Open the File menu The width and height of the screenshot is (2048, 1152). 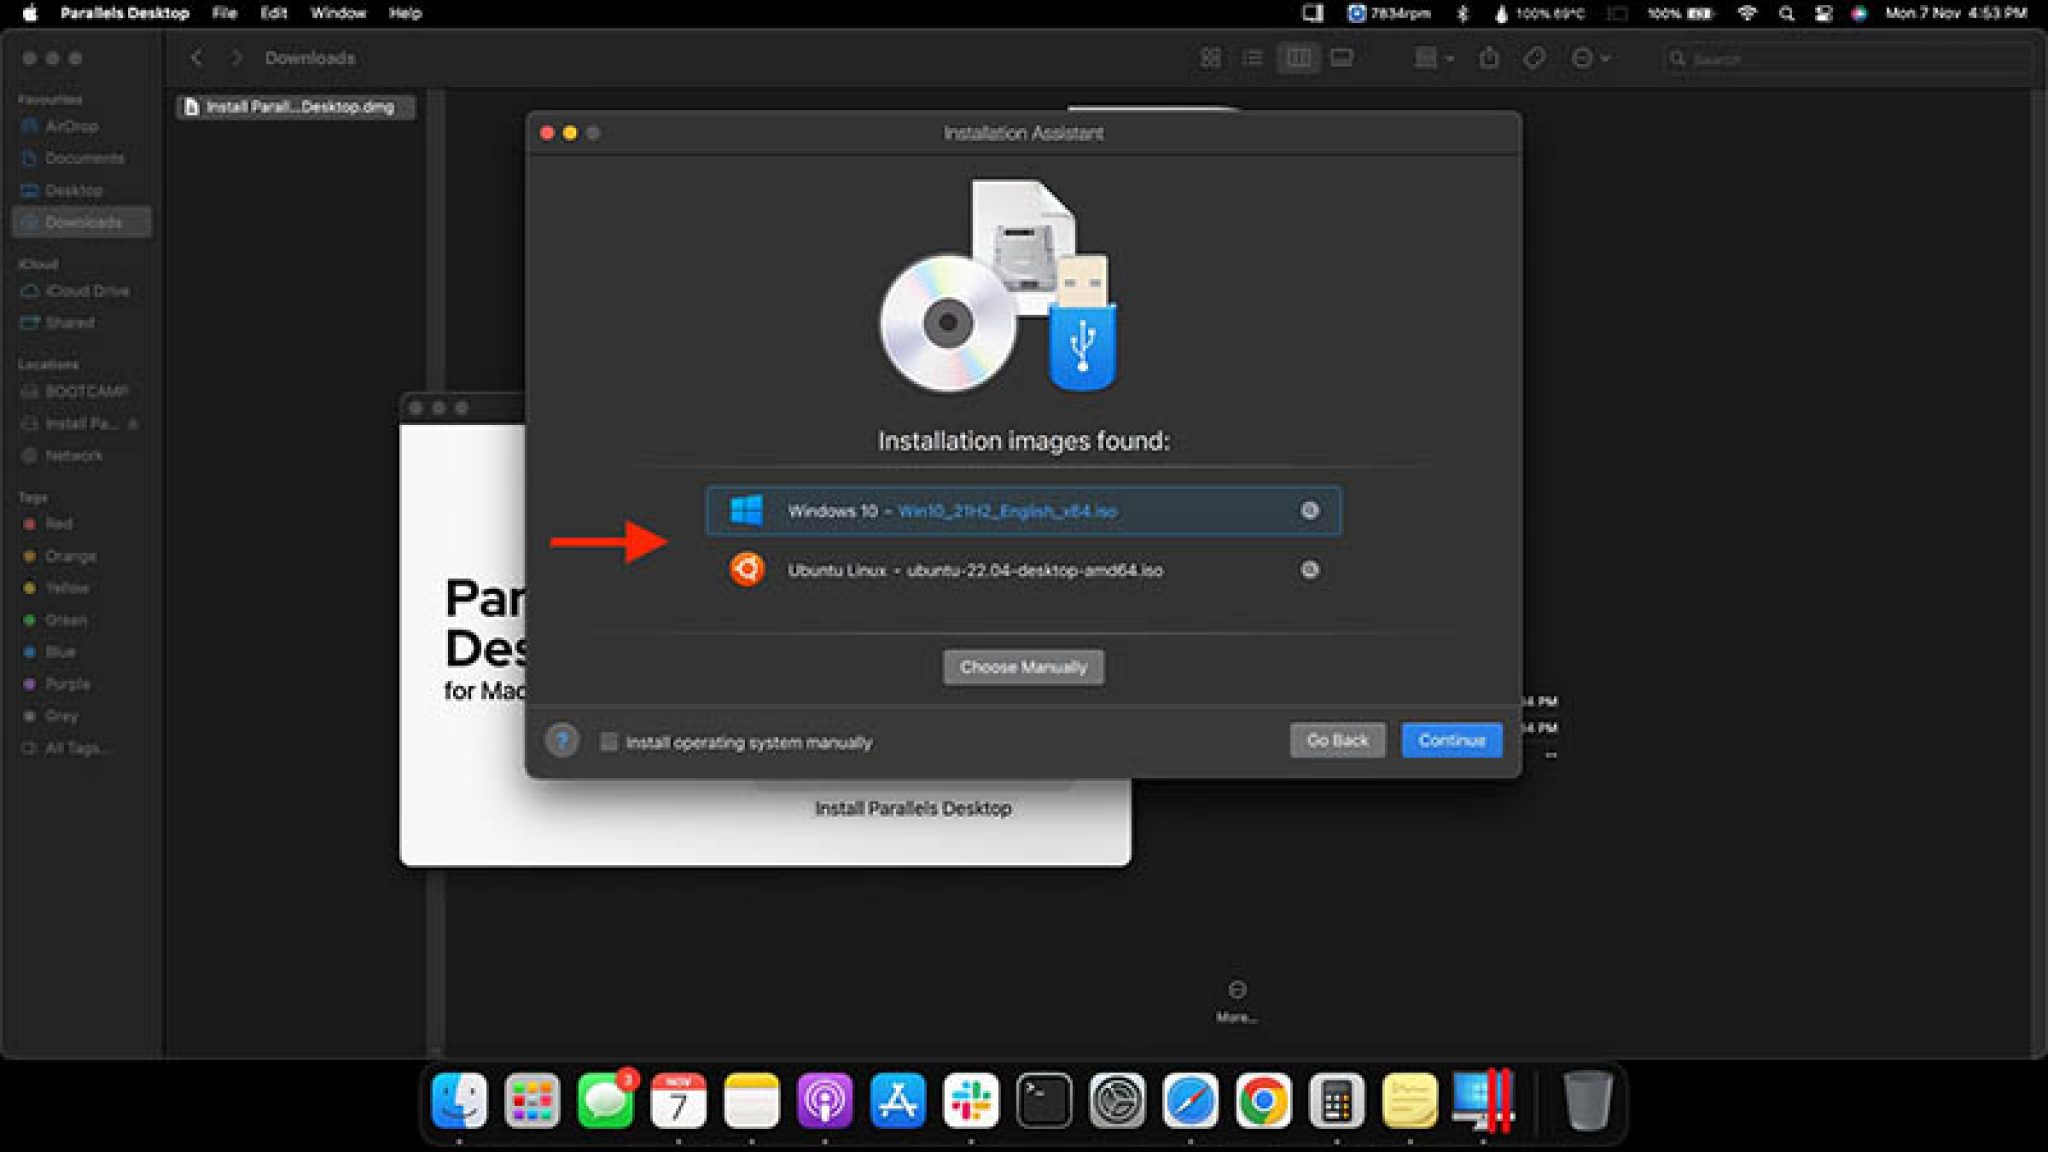224,13
